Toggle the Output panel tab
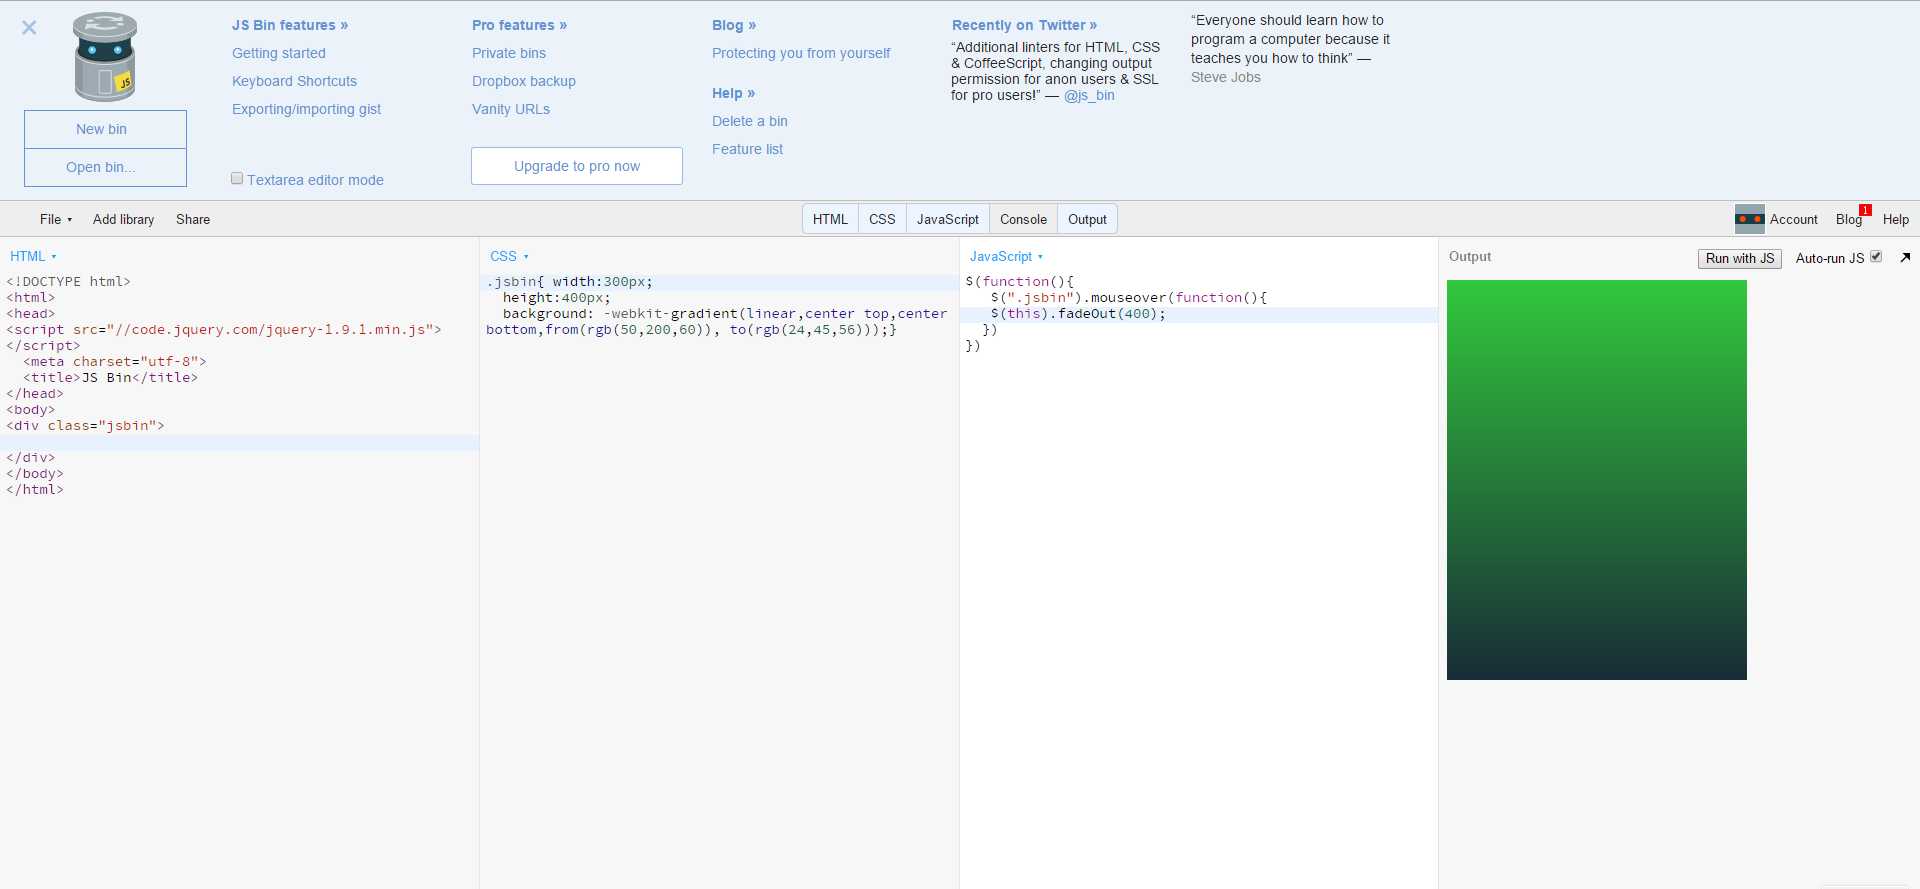This screenshot has height=889, width=1920. 1087,219
